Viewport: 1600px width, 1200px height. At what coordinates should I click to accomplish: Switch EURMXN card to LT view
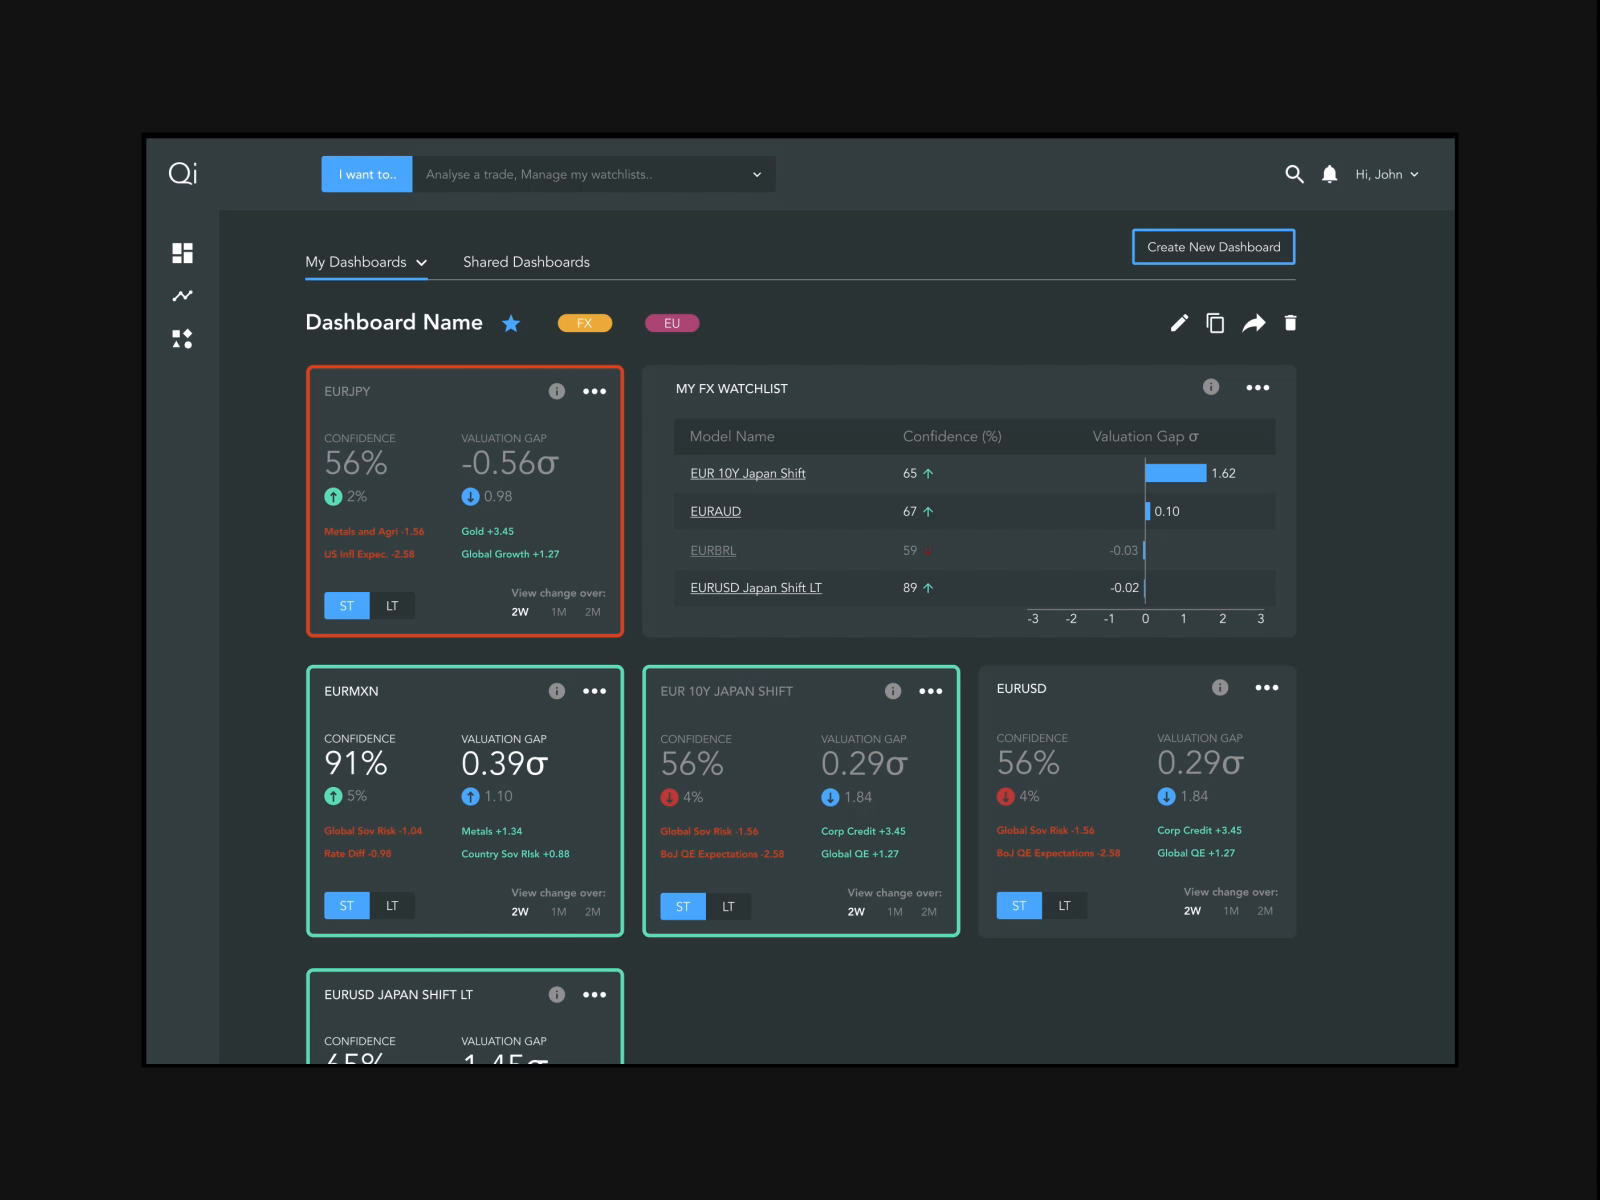[393, 905]
